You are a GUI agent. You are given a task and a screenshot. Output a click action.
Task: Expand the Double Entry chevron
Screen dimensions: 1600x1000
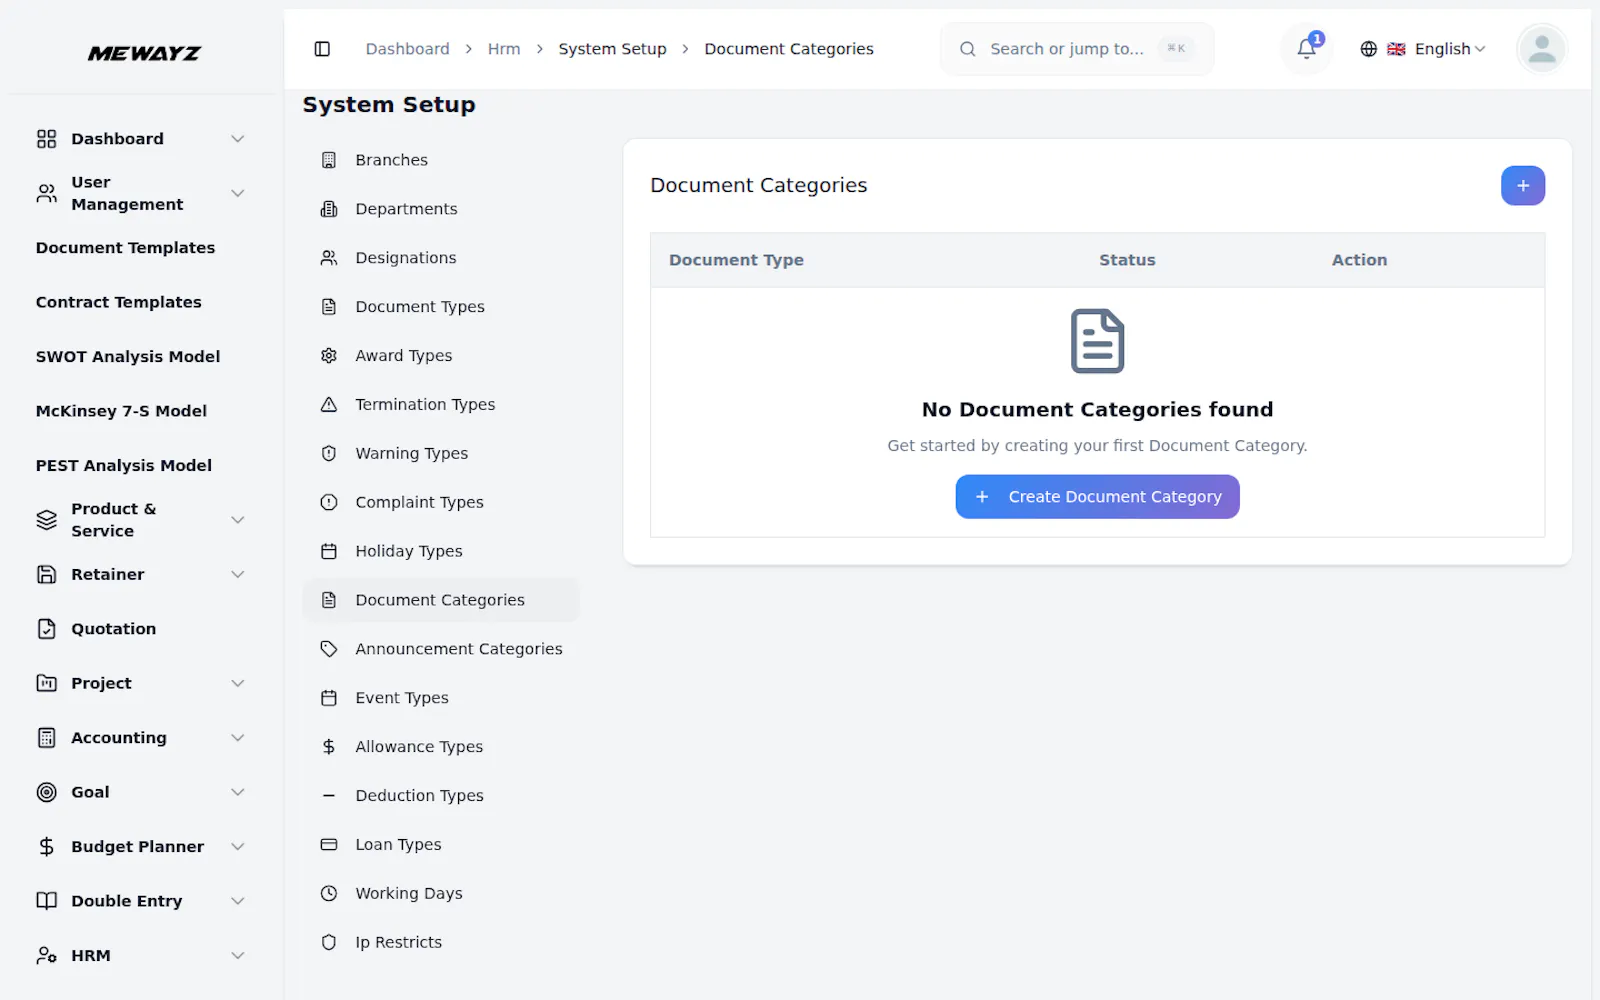[x=238, y=901]
